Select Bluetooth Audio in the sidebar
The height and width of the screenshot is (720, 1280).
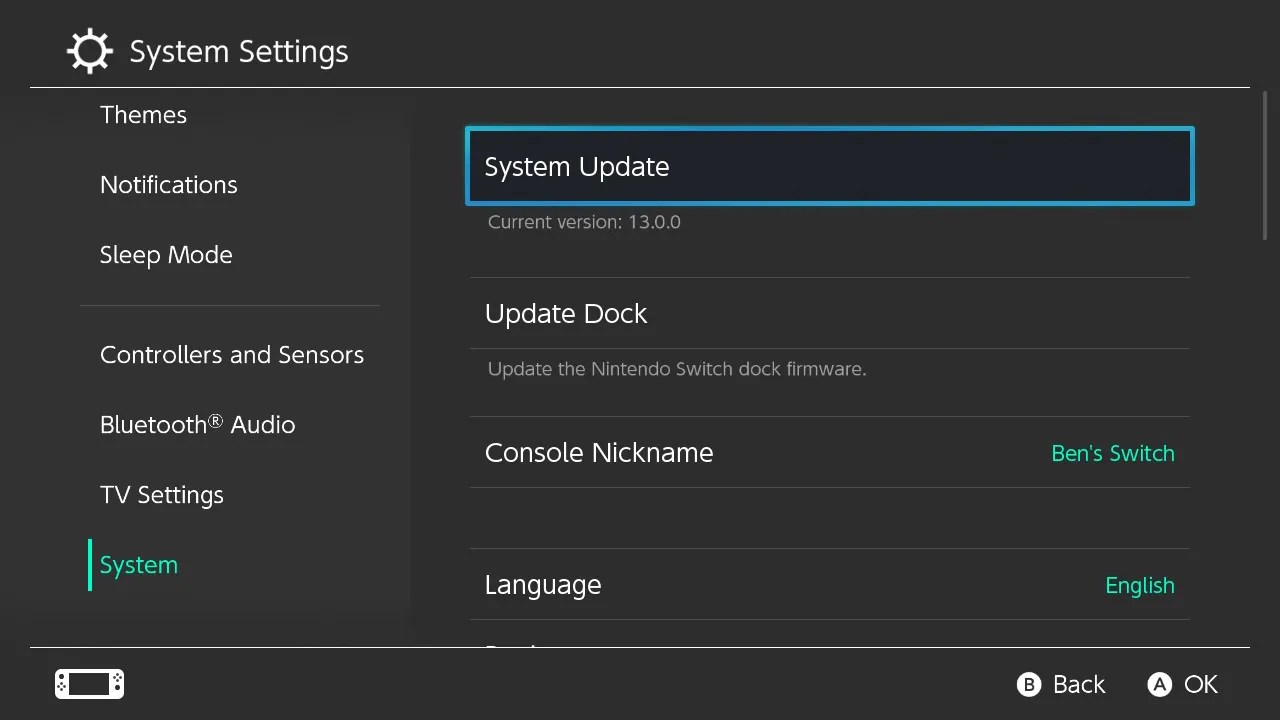coord(197,424)
